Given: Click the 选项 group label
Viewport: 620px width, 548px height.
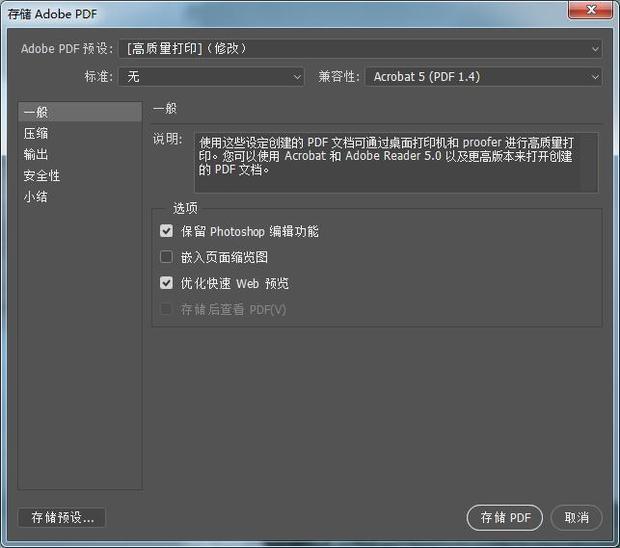Looking at the screenshot, I should click(x=185, y=208).
